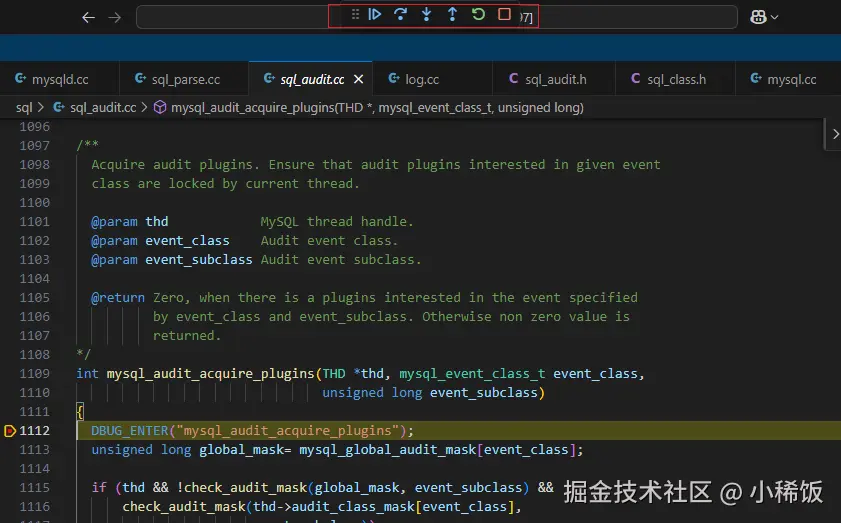
Task: Select the sql_audit.h tab
Action: pyautogui.click(x=555, y=79)
